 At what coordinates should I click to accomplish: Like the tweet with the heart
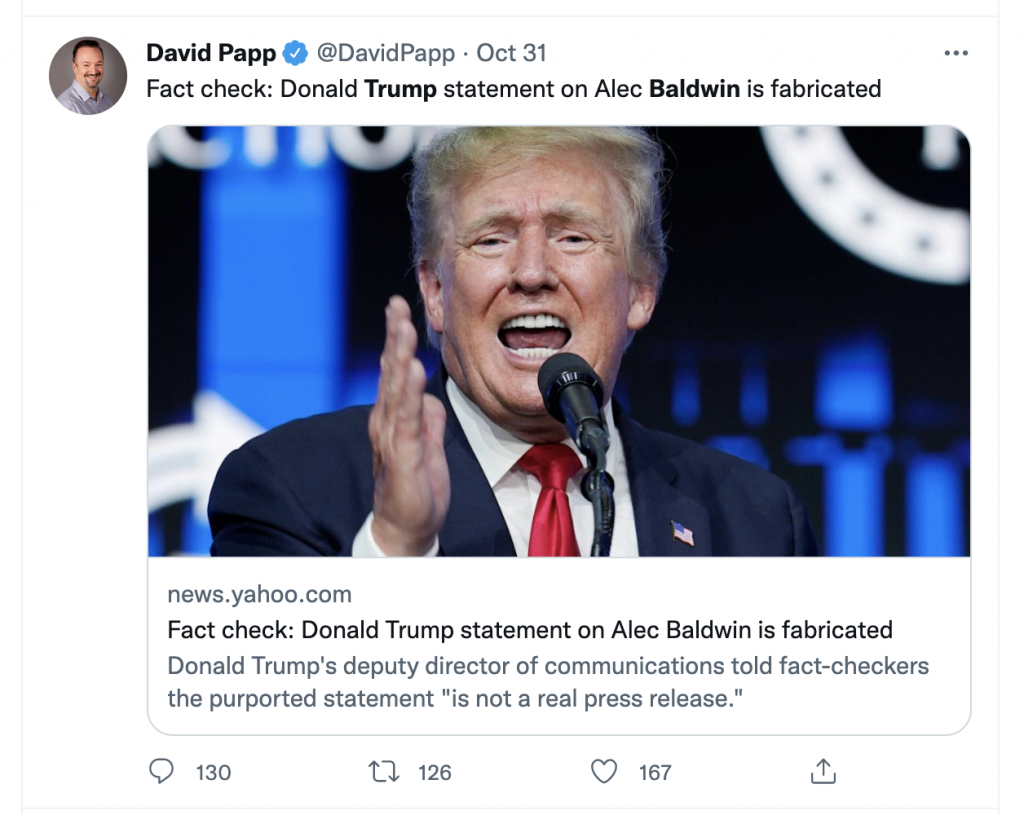[604, 771]
